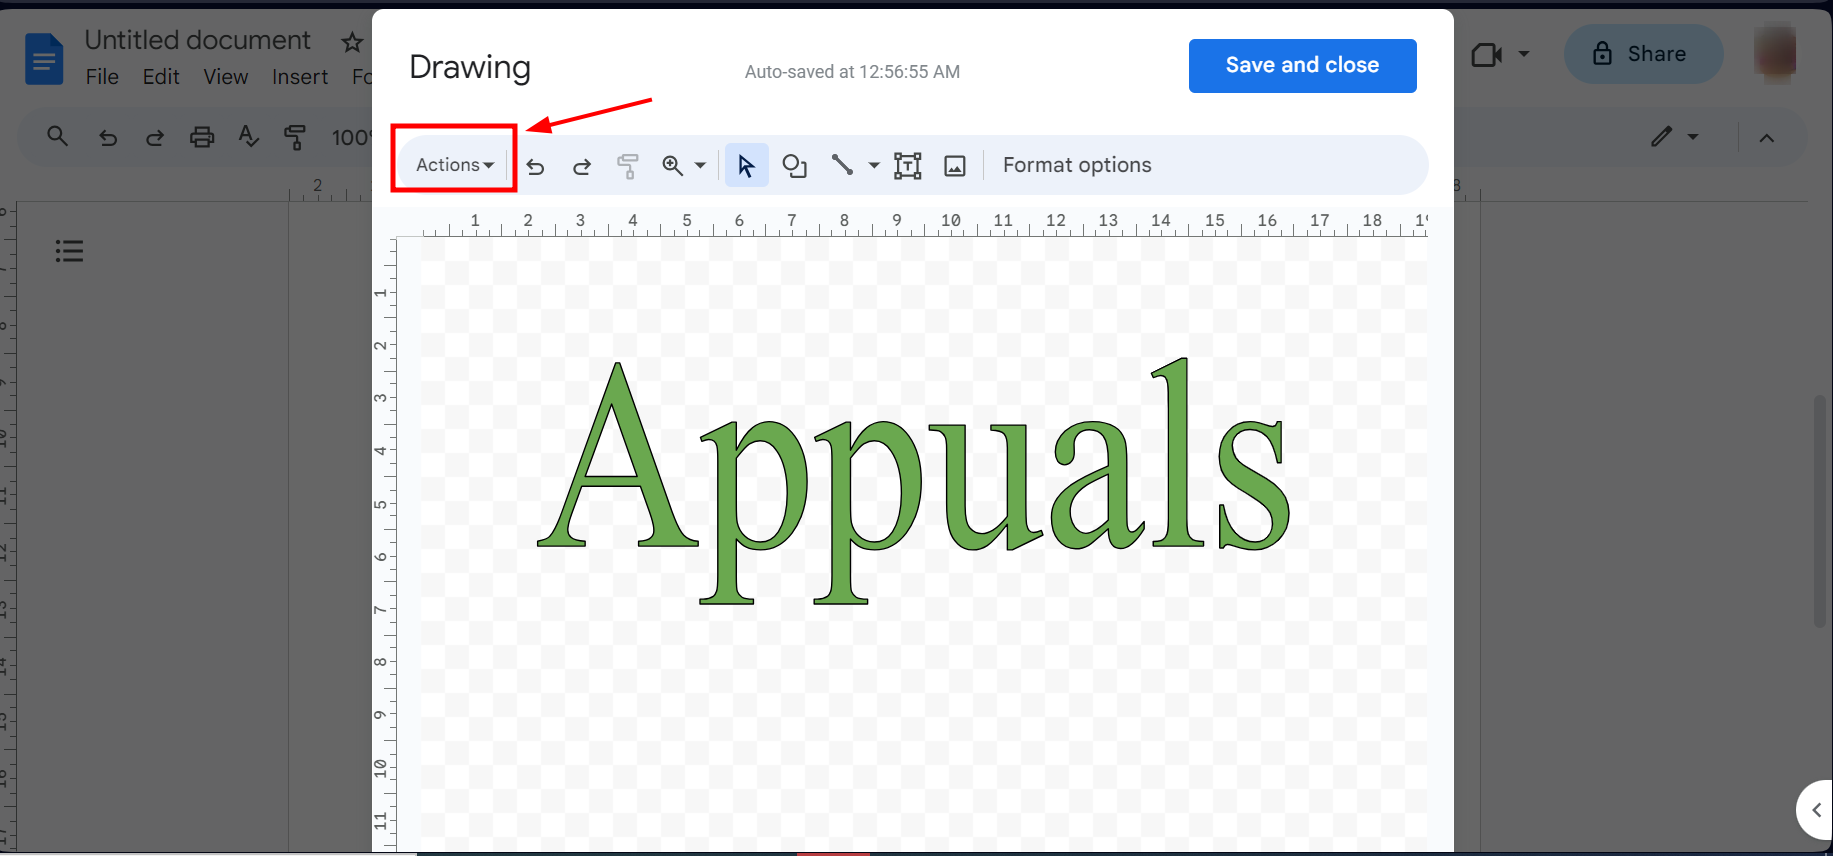Image resolution: width=1833 pixels, height=856 pixels.
Task: Click the Drawing dialog redo icon
Action: point(582,166)
